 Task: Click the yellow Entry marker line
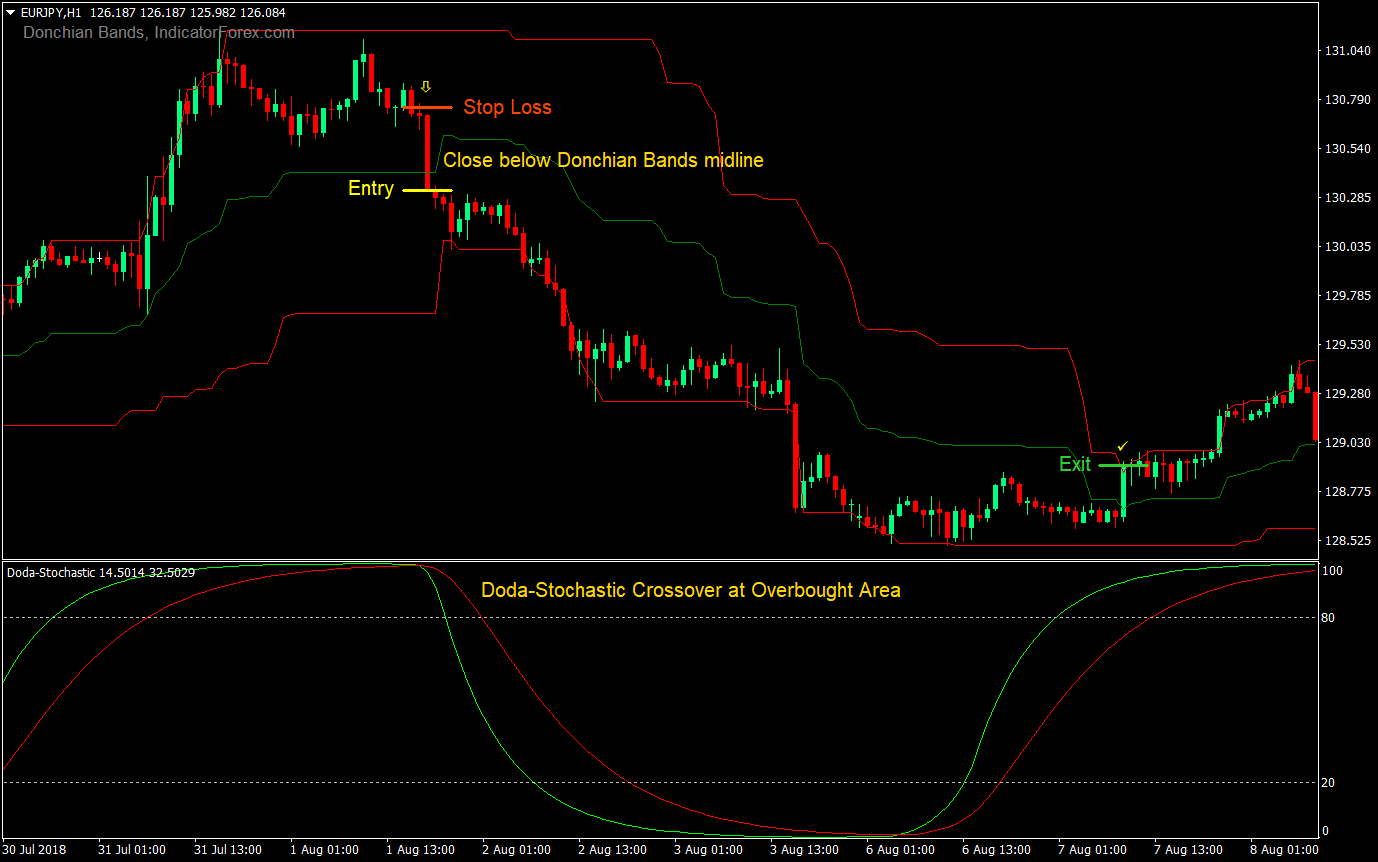point(420,190)
